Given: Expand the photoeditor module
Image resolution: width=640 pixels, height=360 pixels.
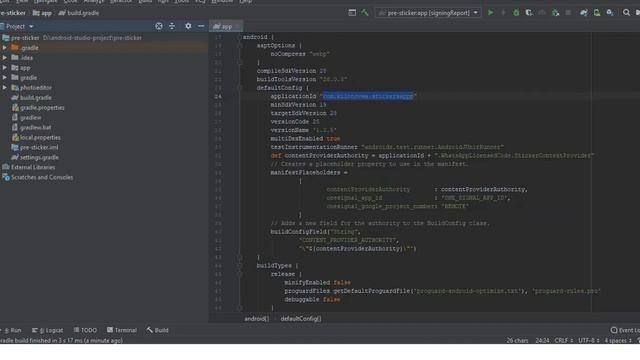Looking at the screenshot, I should click(5, 87).
